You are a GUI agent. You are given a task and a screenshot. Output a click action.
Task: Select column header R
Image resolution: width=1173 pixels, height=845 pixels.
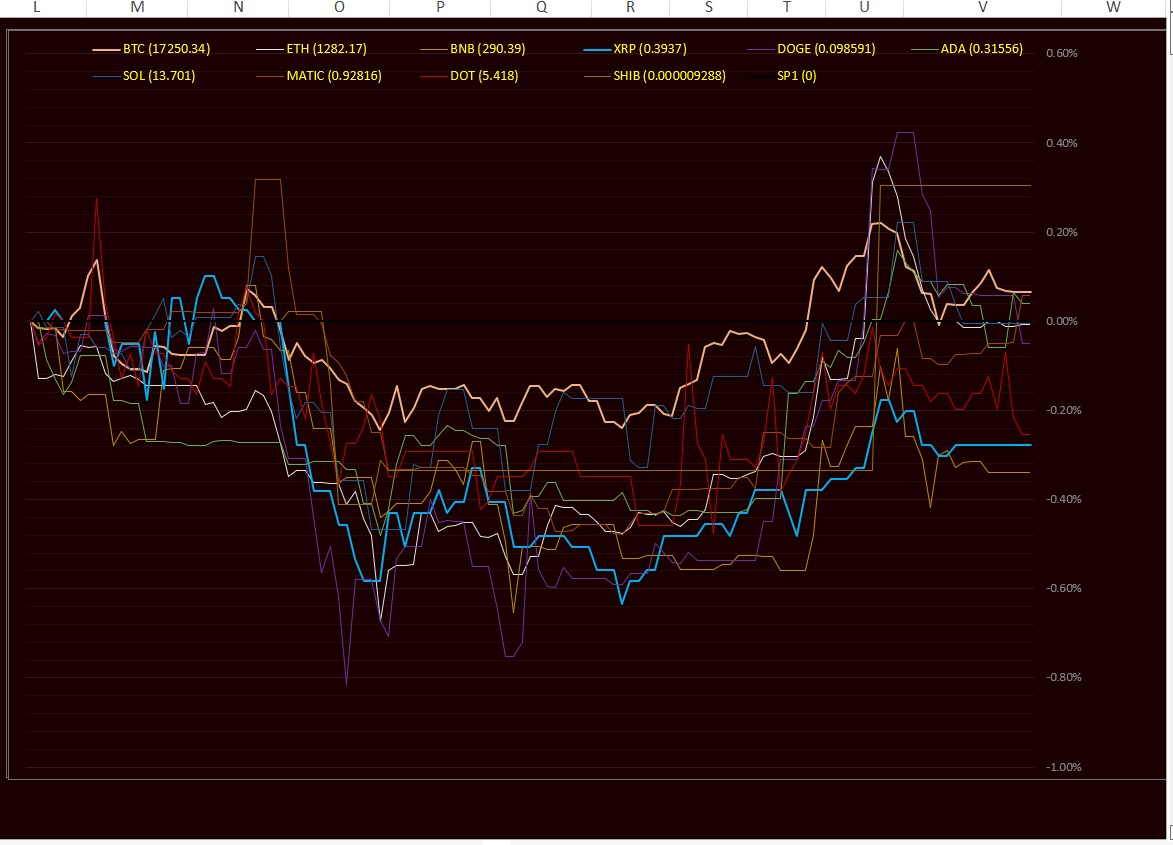click(631, 7)
